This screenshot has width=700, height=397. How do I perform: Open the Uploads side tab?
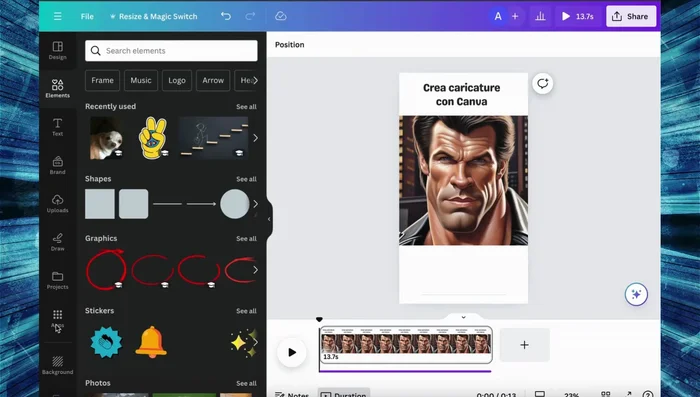coord(58,204)
